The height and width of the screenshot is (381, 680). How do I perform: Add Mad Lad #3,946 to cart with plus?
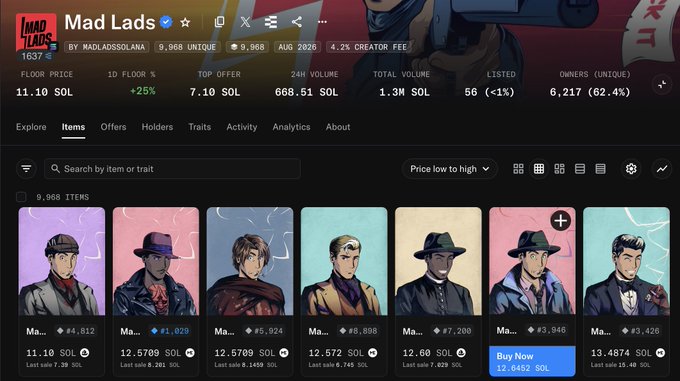coord(560,221)
